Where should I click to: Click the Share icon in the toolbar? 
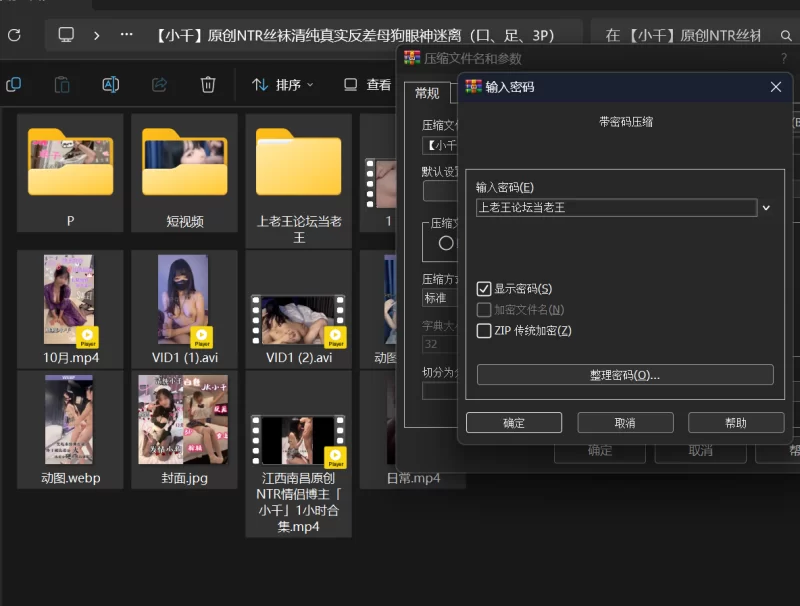coord(159,85)
